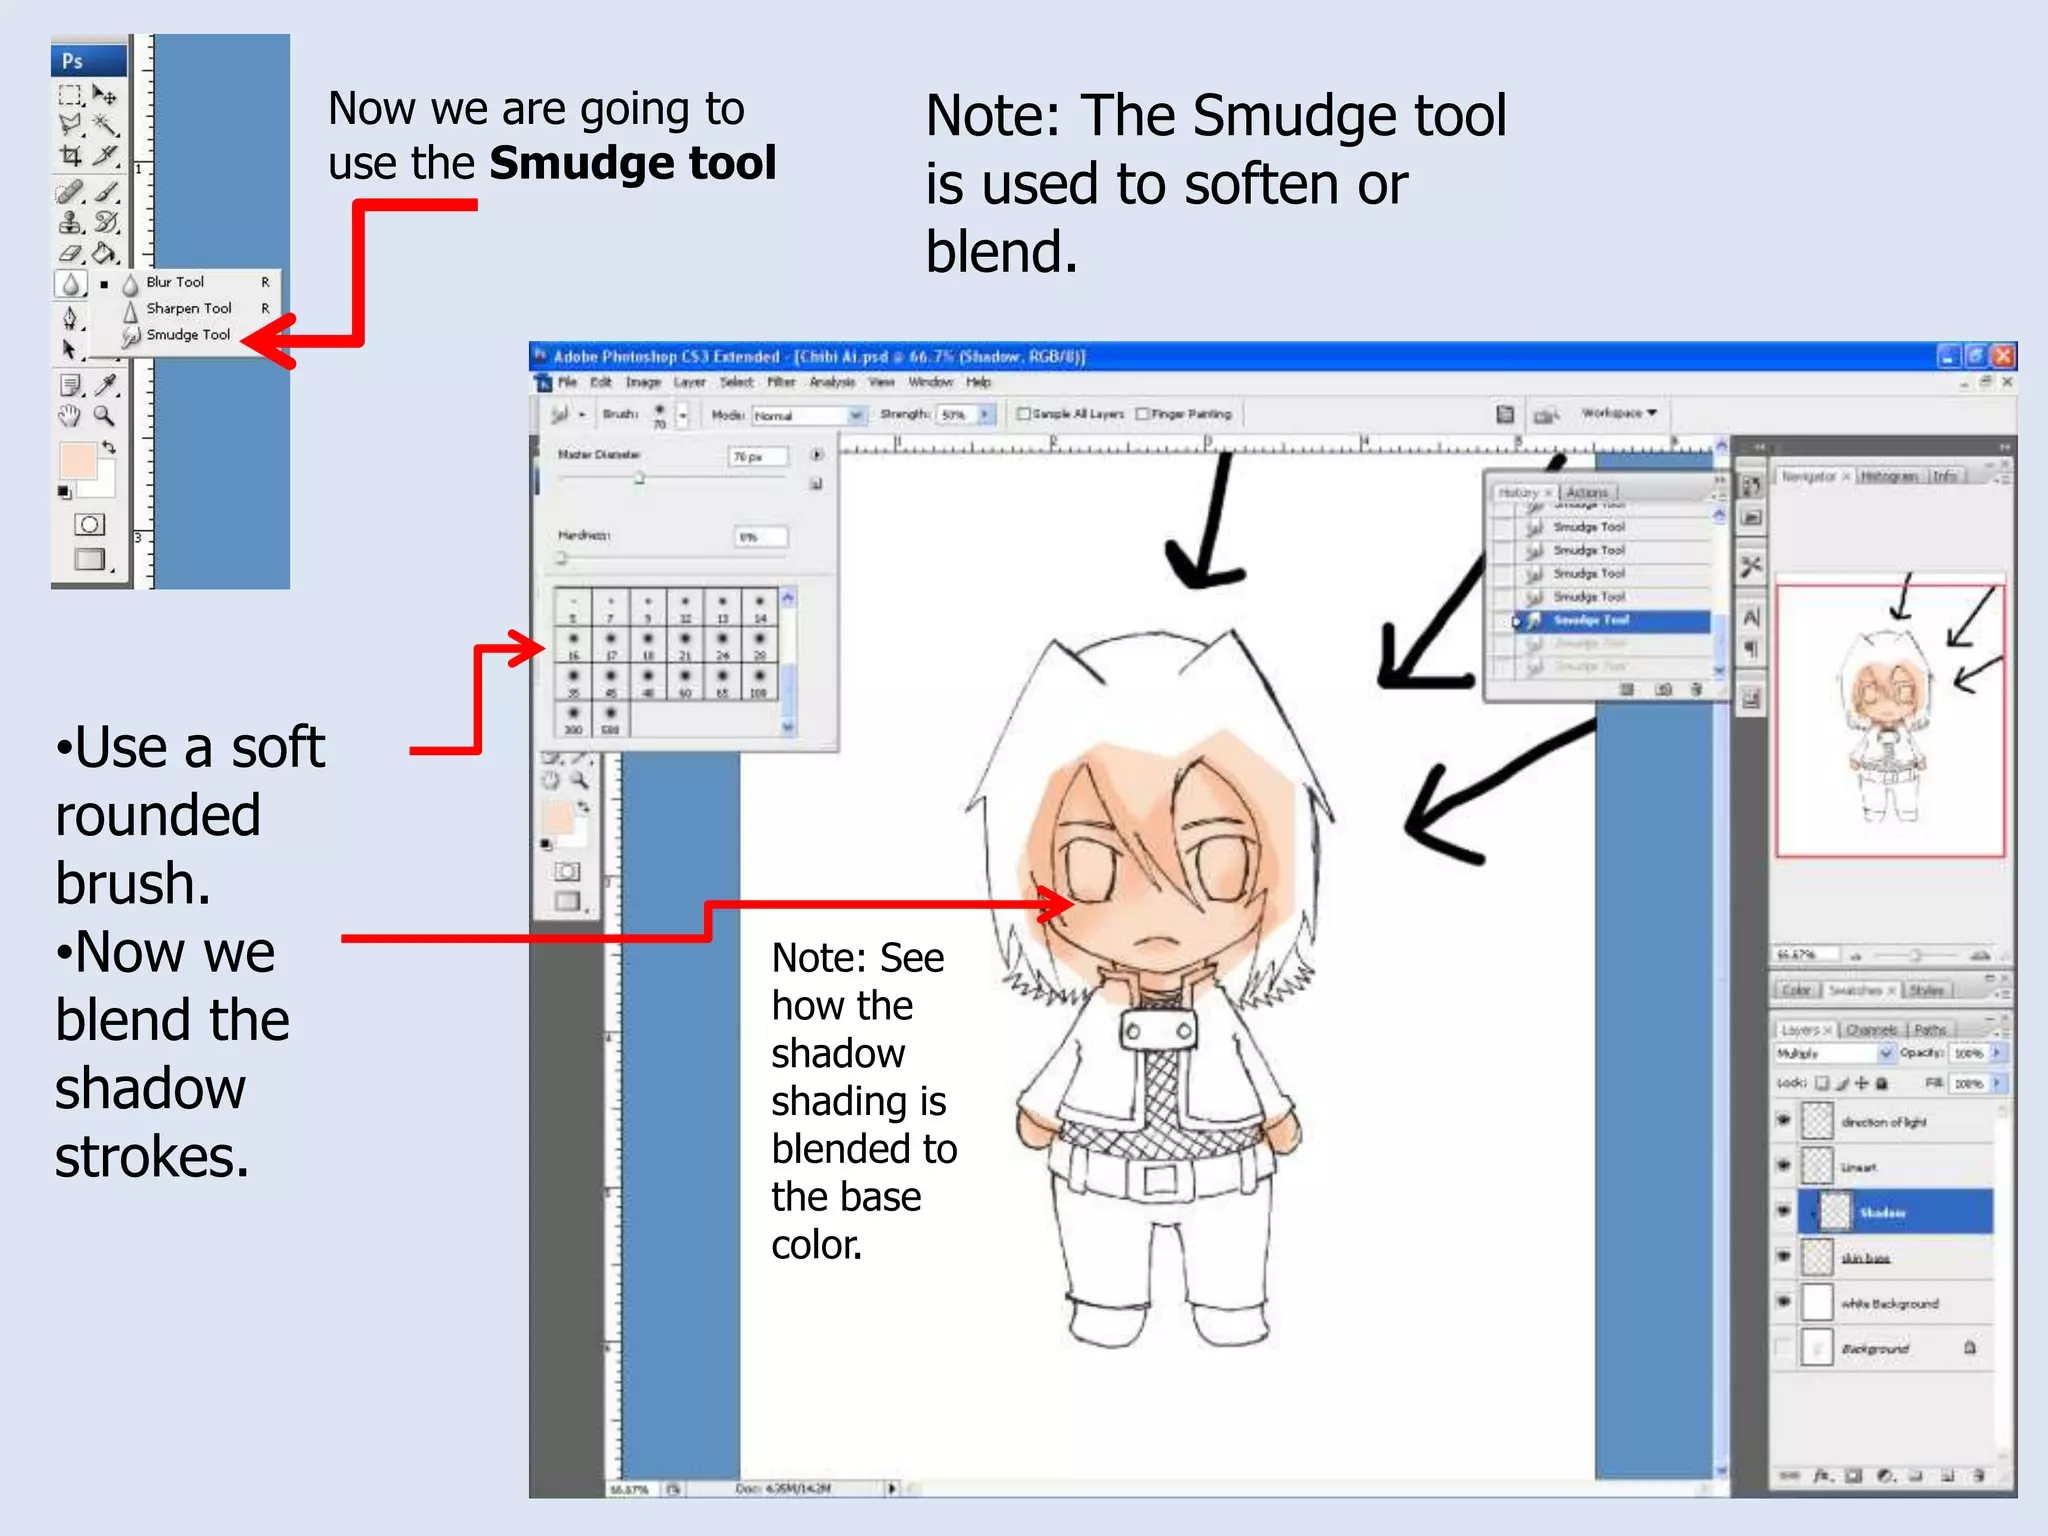This screenshot has width=2048, height=1536.
Task: Select the Path Selection tool in left toolbox
Action: click(x=70, y=349)
